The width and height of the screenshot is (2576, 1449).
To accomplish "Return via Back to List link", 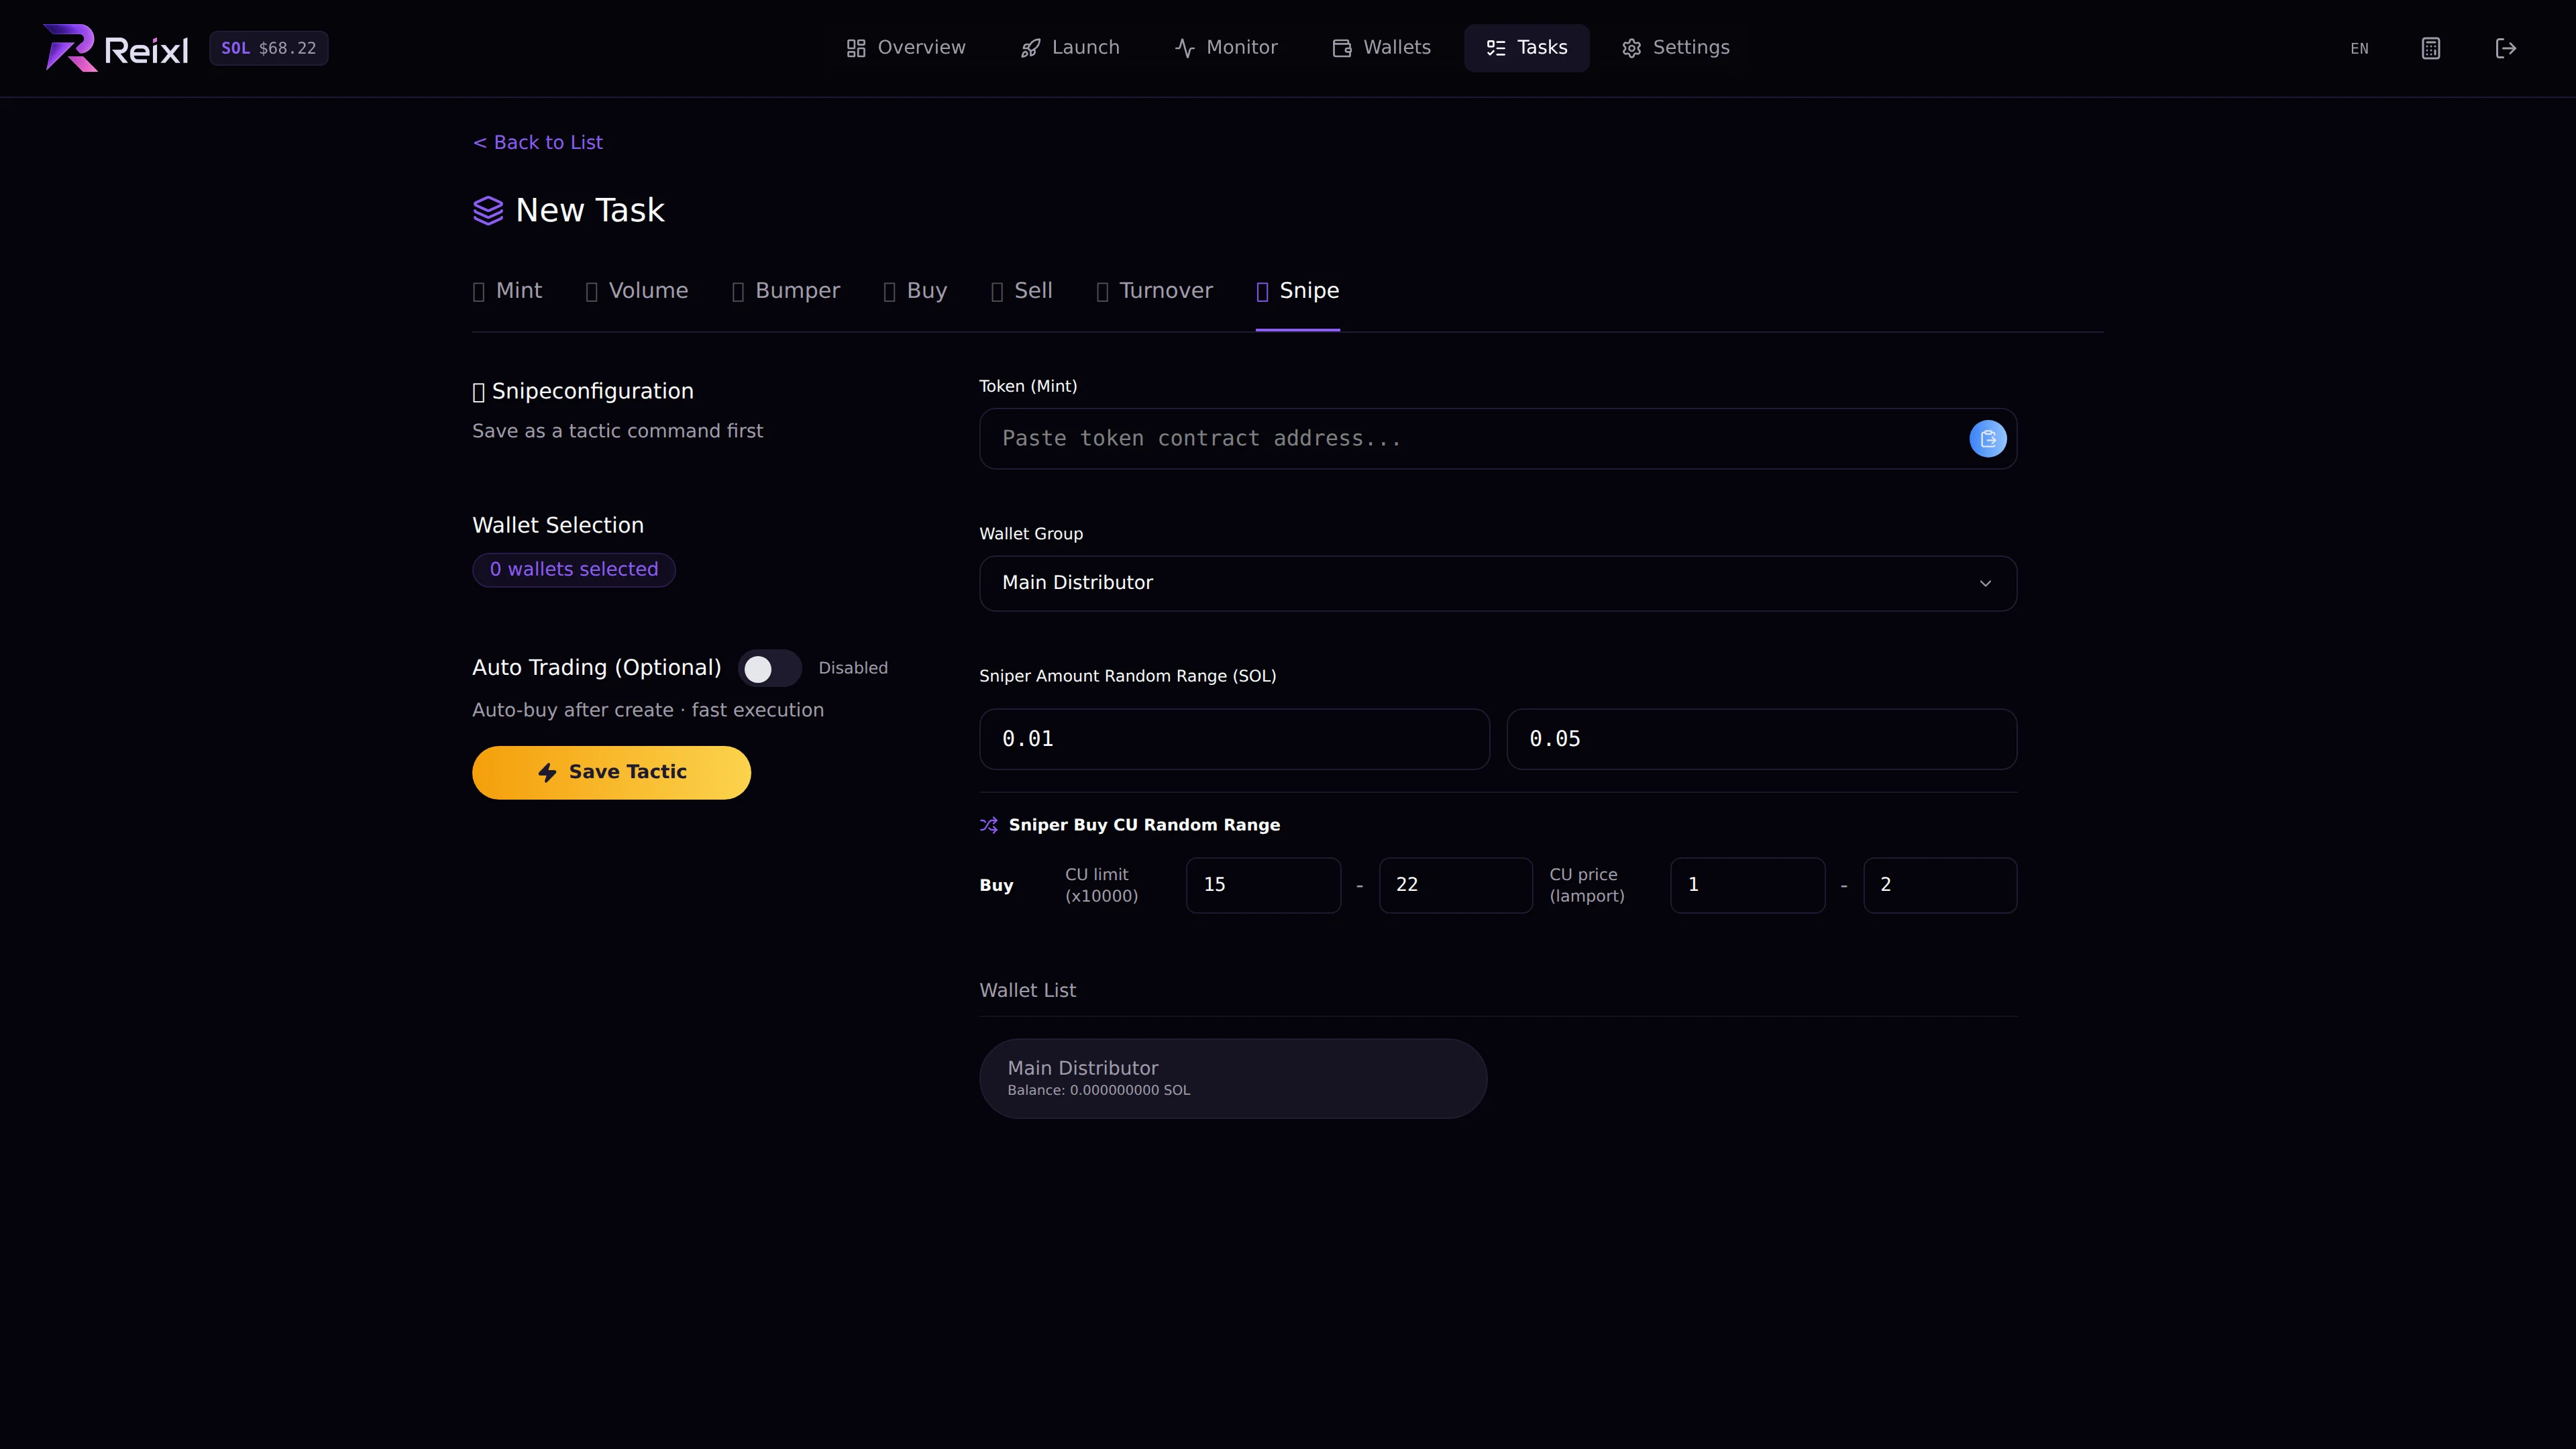I will pos(537,142).
